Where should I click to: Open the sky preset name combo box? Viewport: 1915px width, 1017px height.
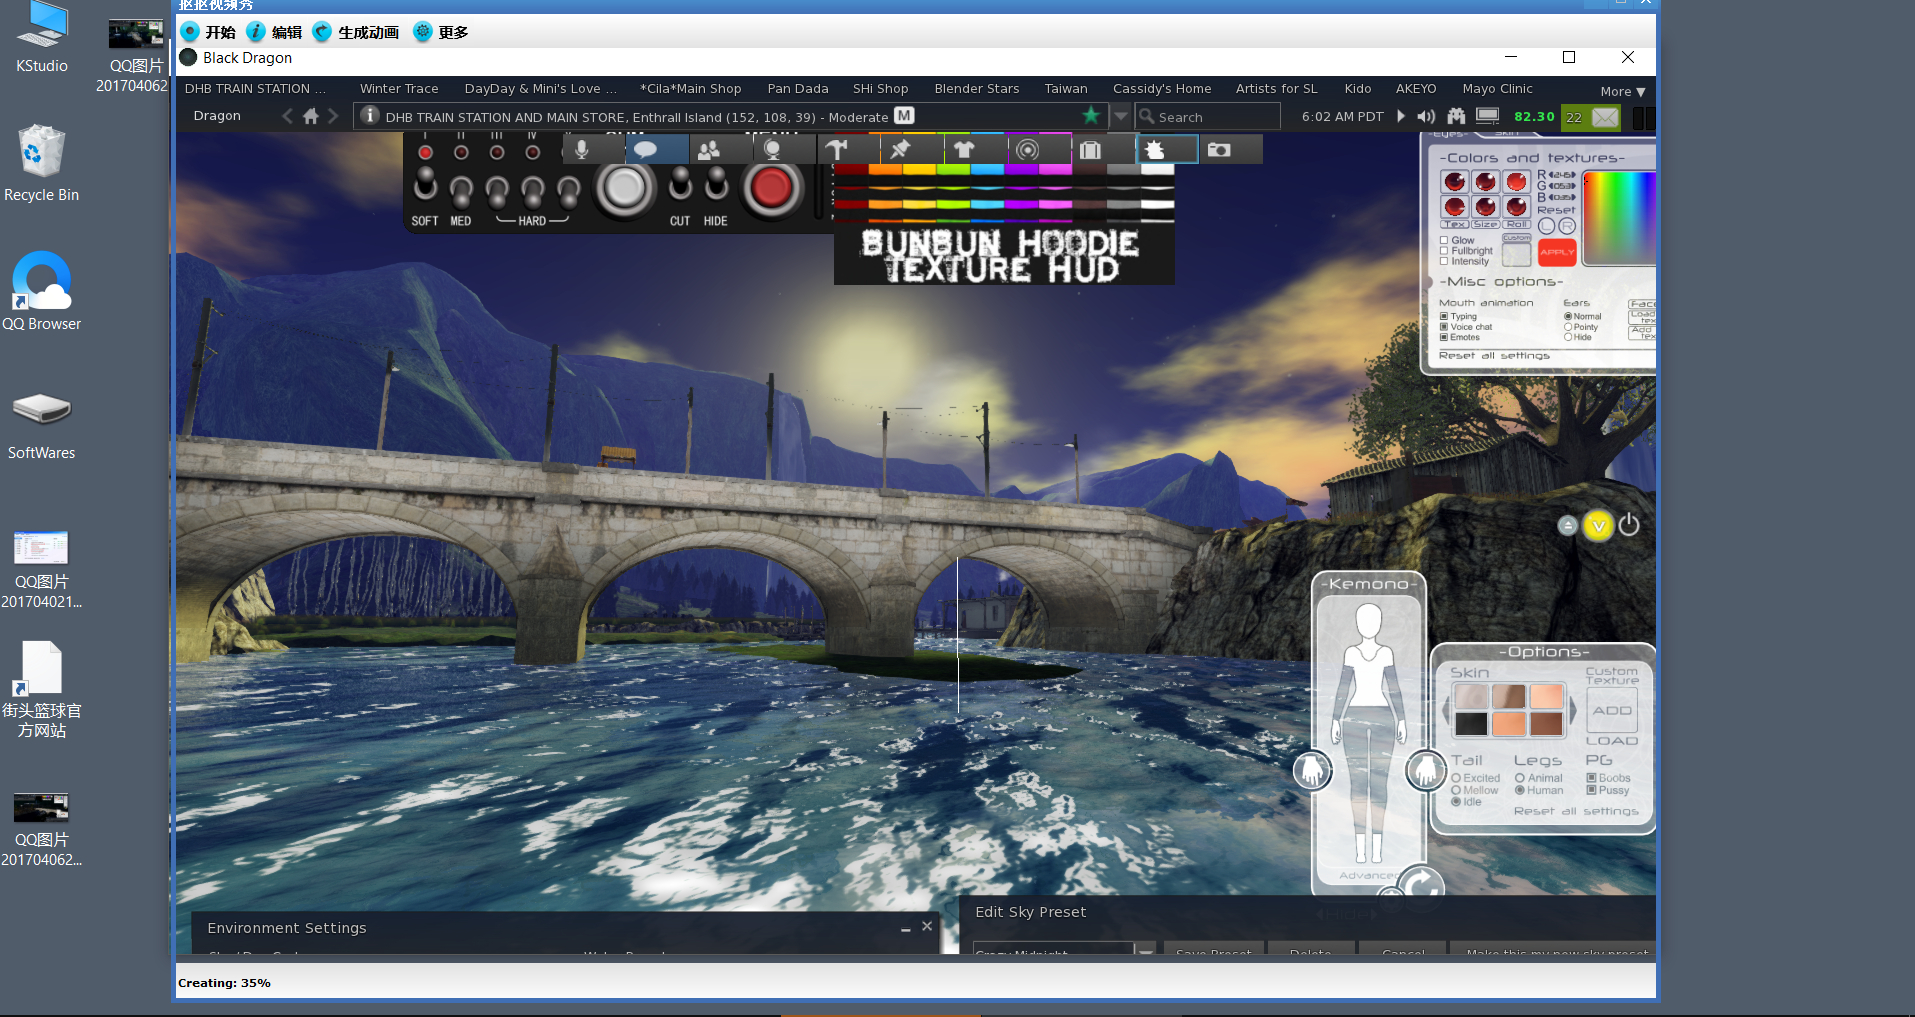(x=1064, y=947)
